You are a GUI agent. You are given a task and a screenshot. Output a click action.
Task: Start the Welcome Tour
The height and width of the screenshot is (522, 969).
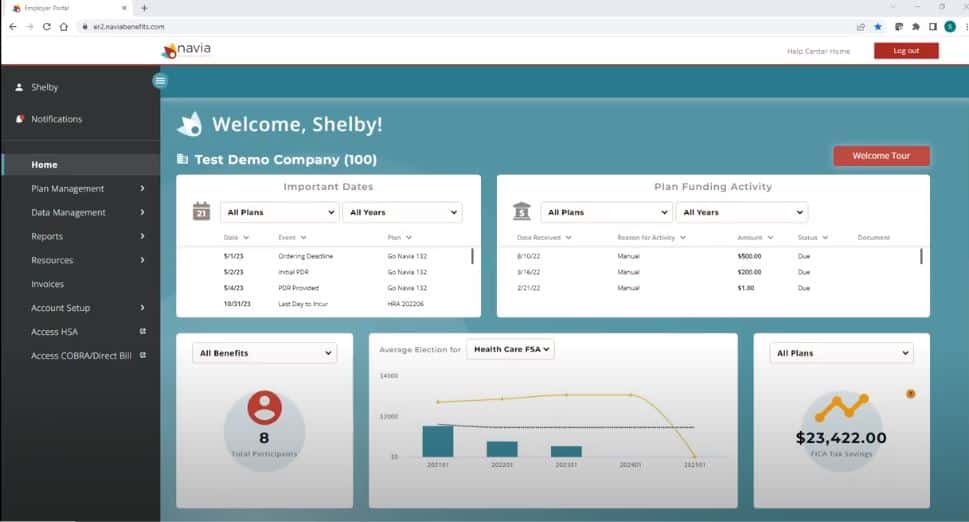click(x=881, y=156)
